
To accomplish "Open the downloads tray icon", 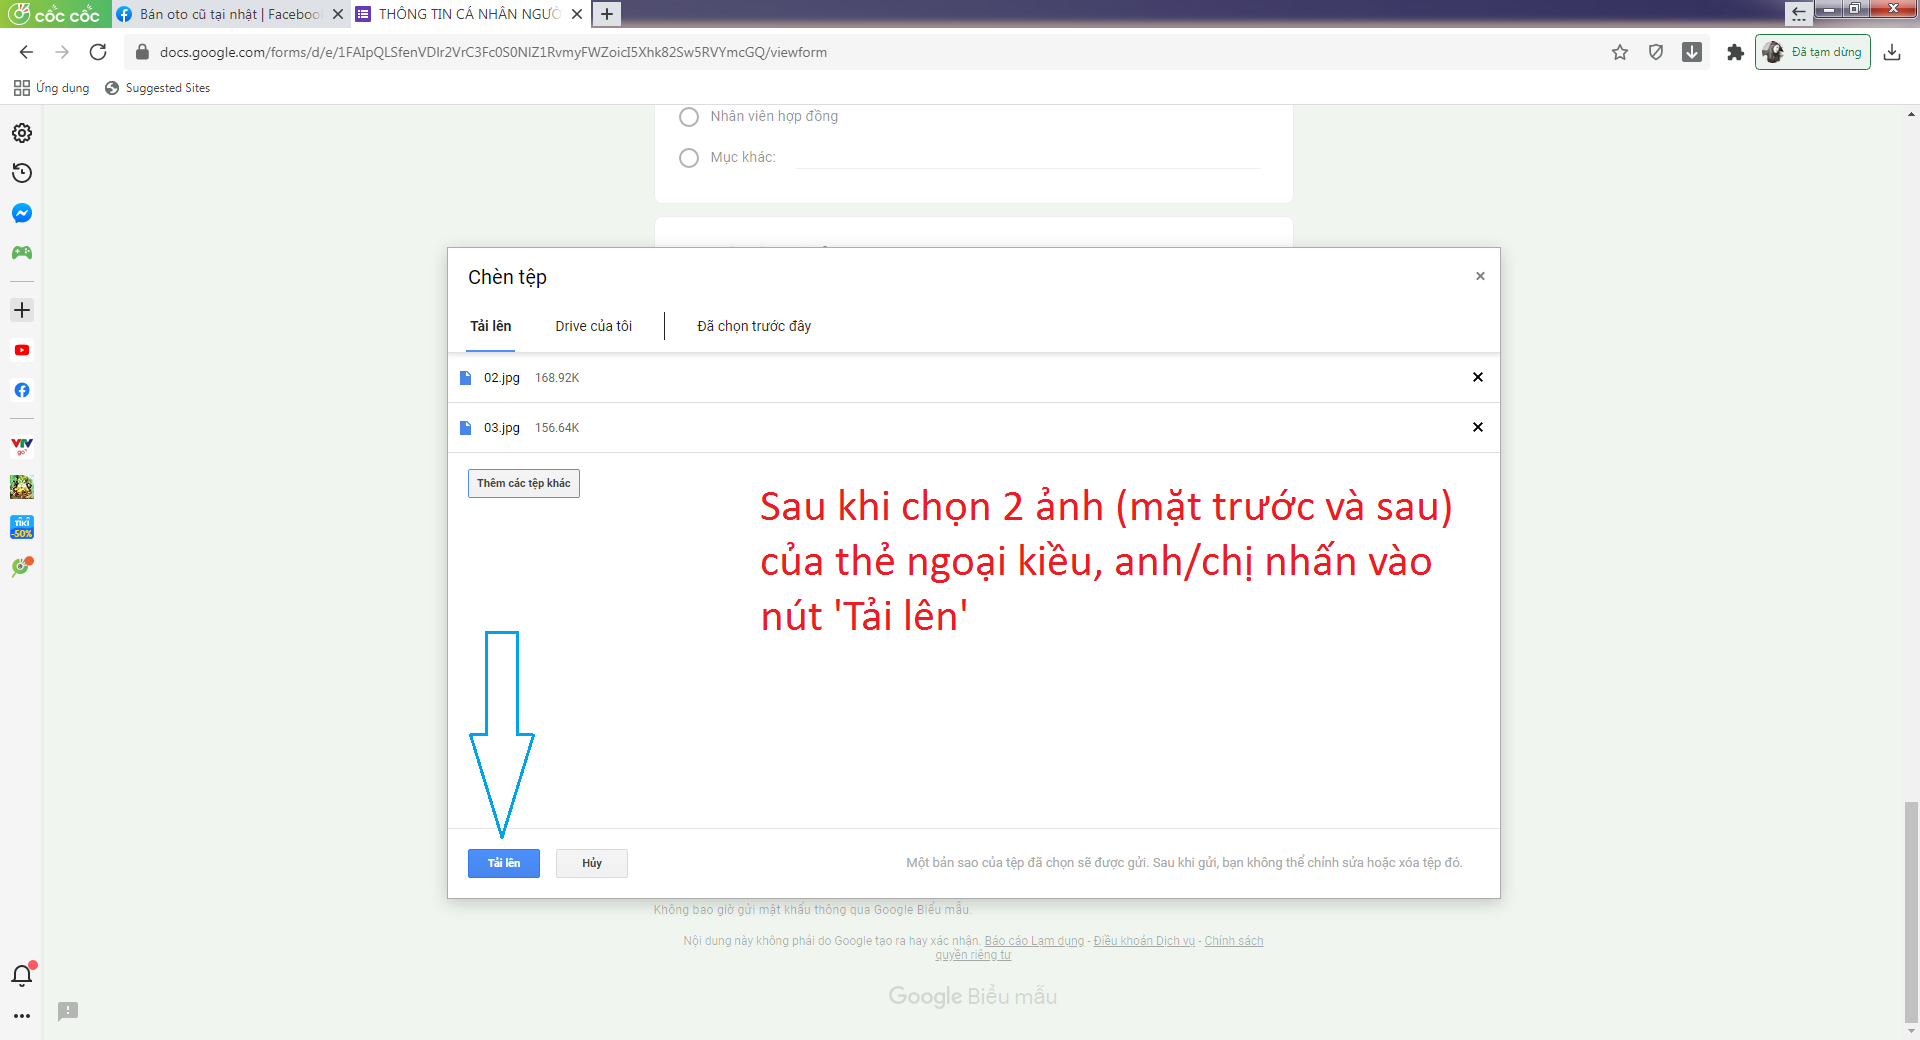I will pyautogui.click(x=1892, y=52).
